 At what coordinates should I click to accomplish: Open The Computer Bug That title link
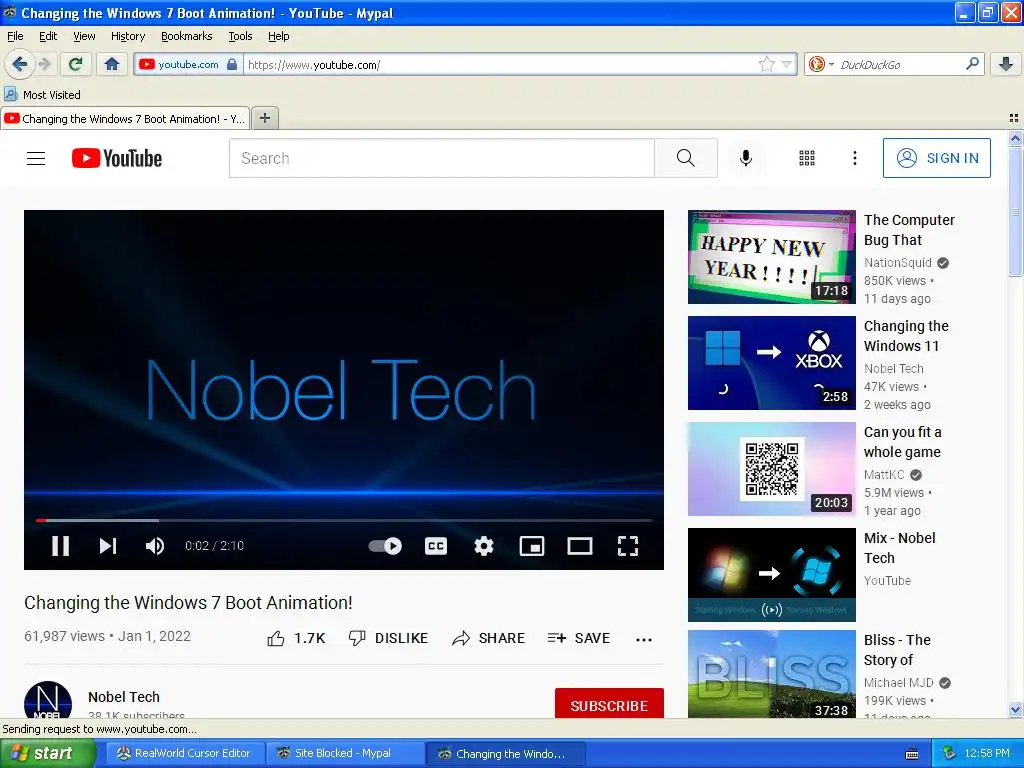click(x=909, y=230)
